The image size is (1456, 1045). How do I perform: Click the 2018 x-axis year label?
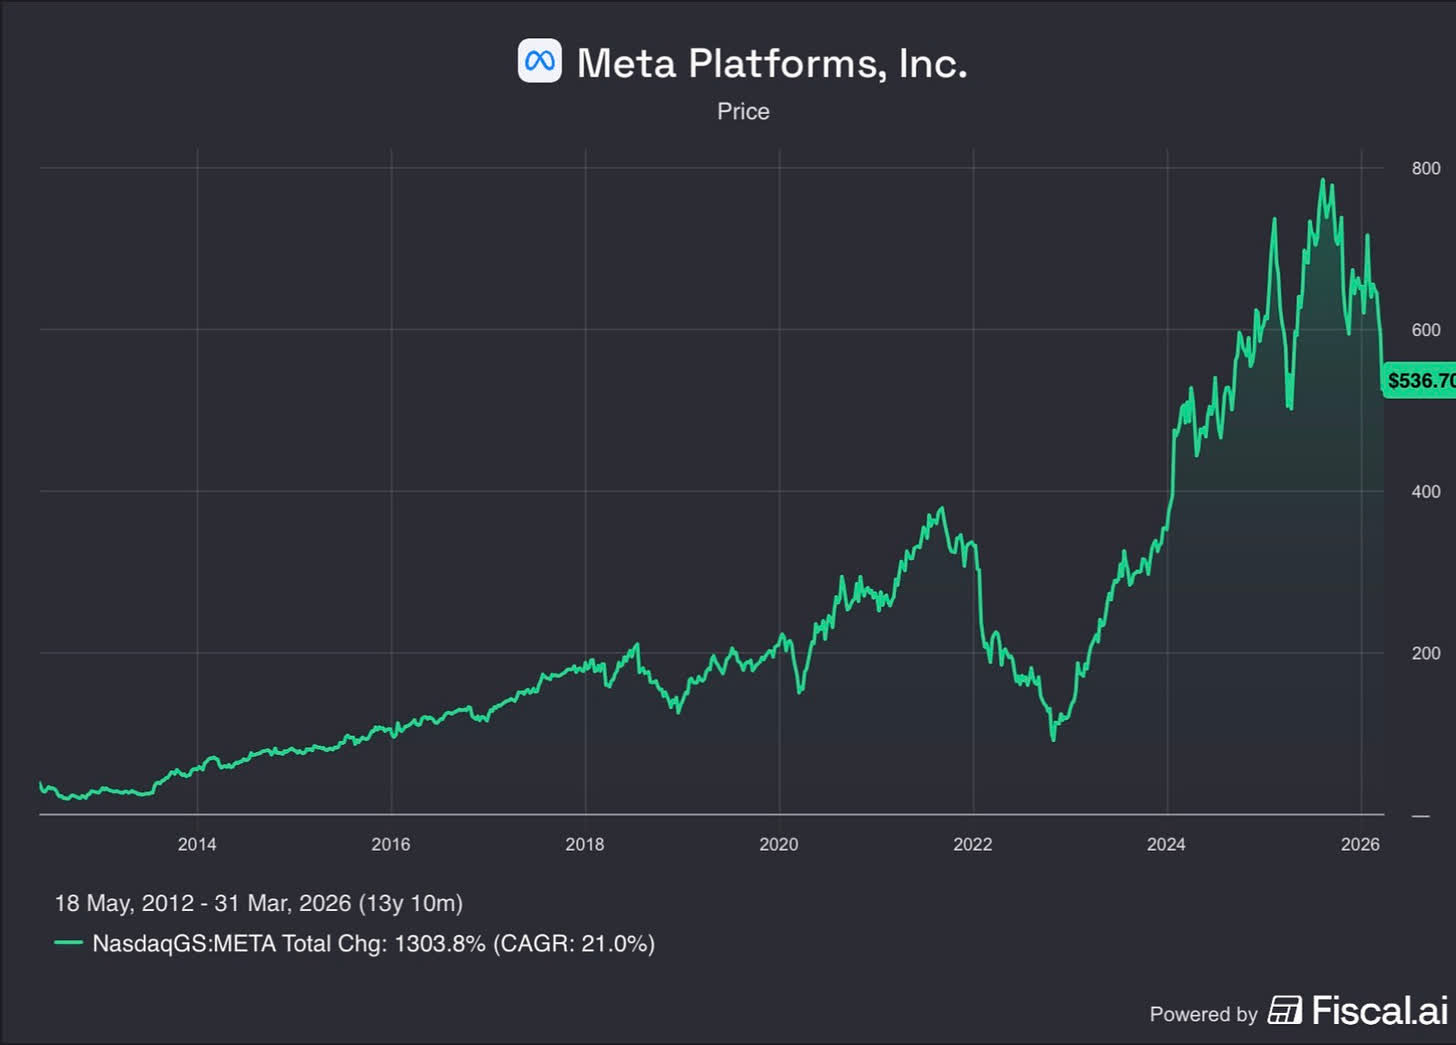point(585,844)
